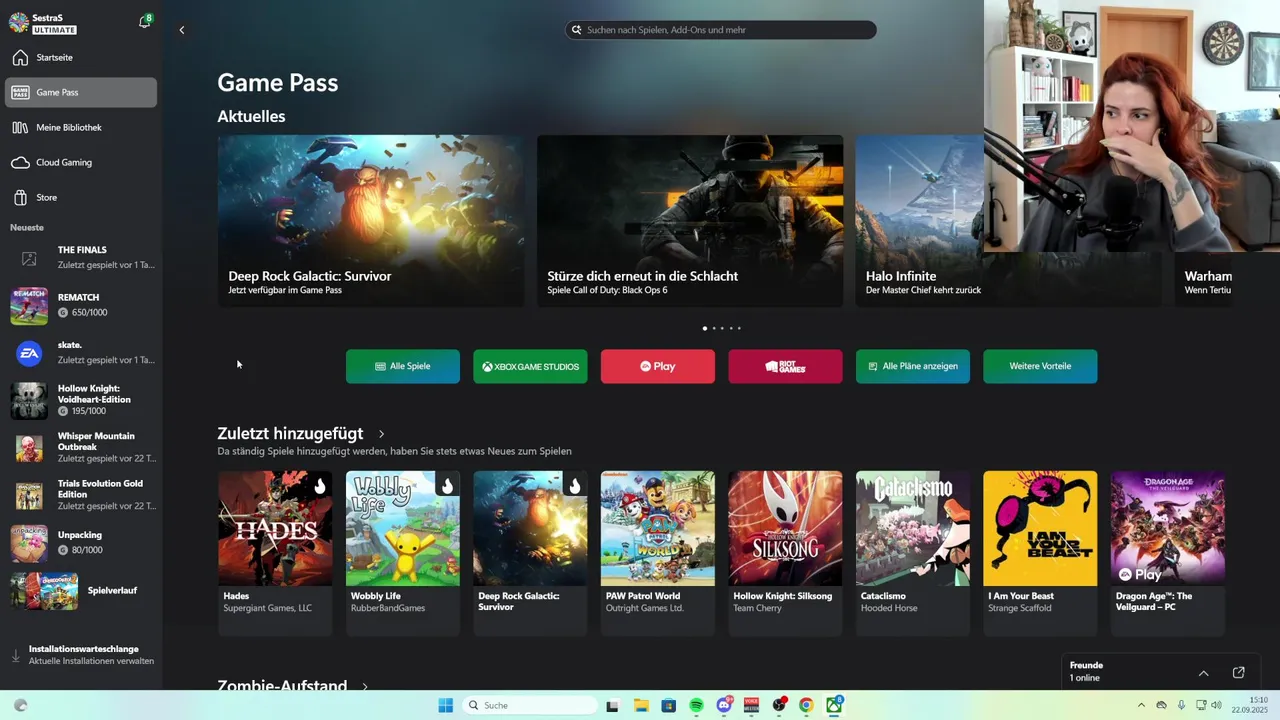1280x720 pixels.
Task: Open Meine Bibliothek in the sidebar
Action: (x=81, y=127)
